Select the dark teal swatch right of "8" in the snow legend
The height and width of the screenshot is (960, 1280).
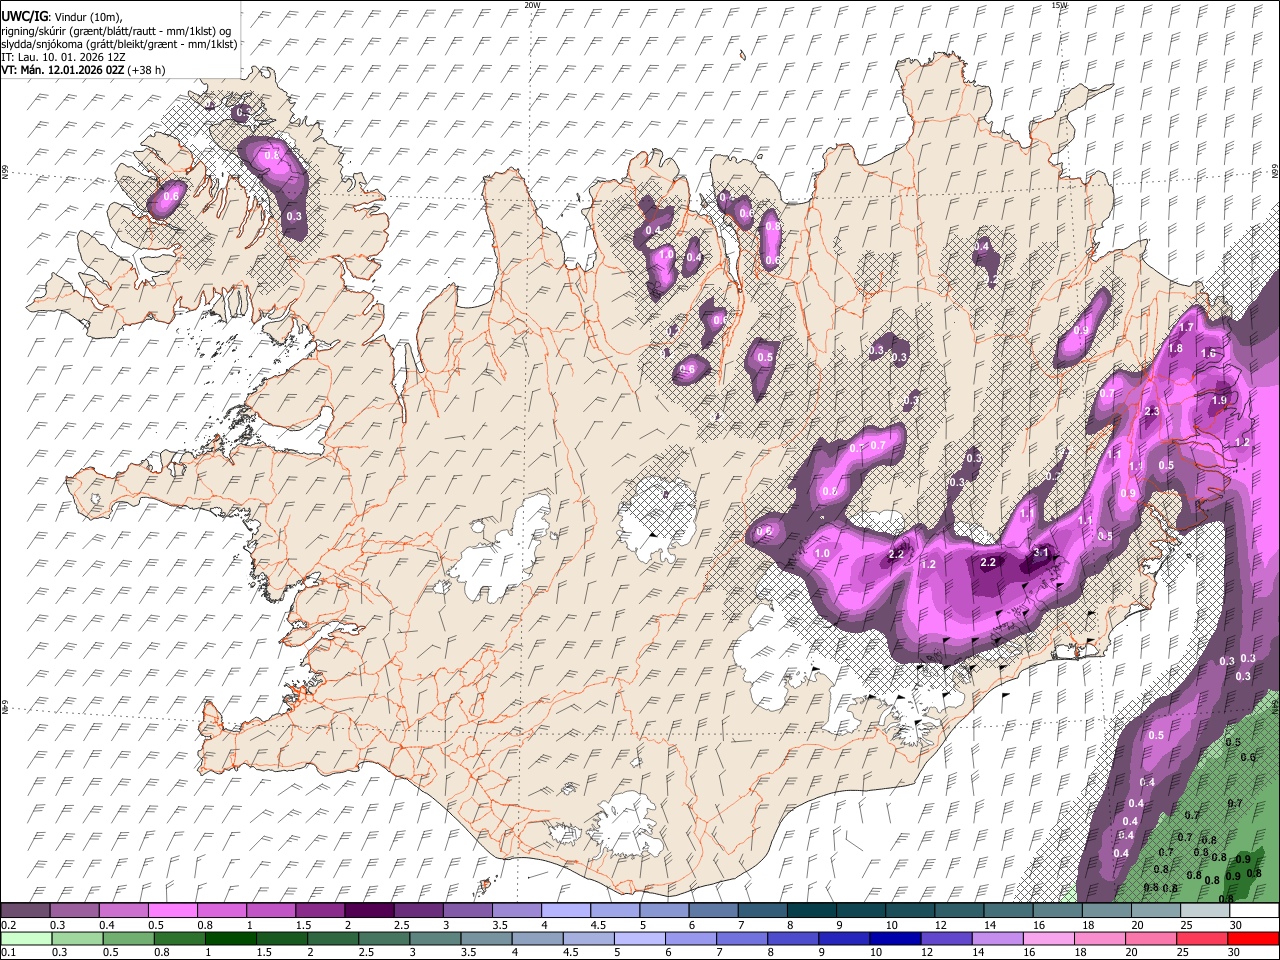[x=812, y=911]
